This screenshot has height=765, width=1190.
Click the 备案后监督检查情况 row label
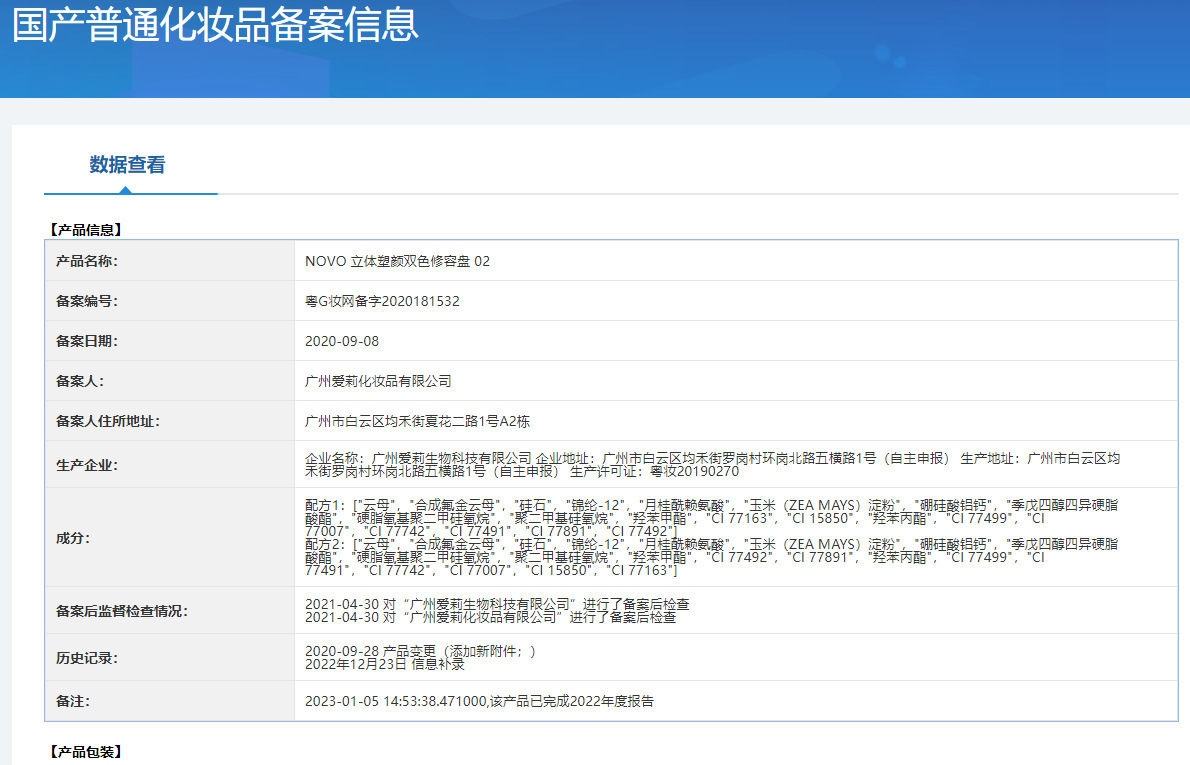(x=121, y=611)
